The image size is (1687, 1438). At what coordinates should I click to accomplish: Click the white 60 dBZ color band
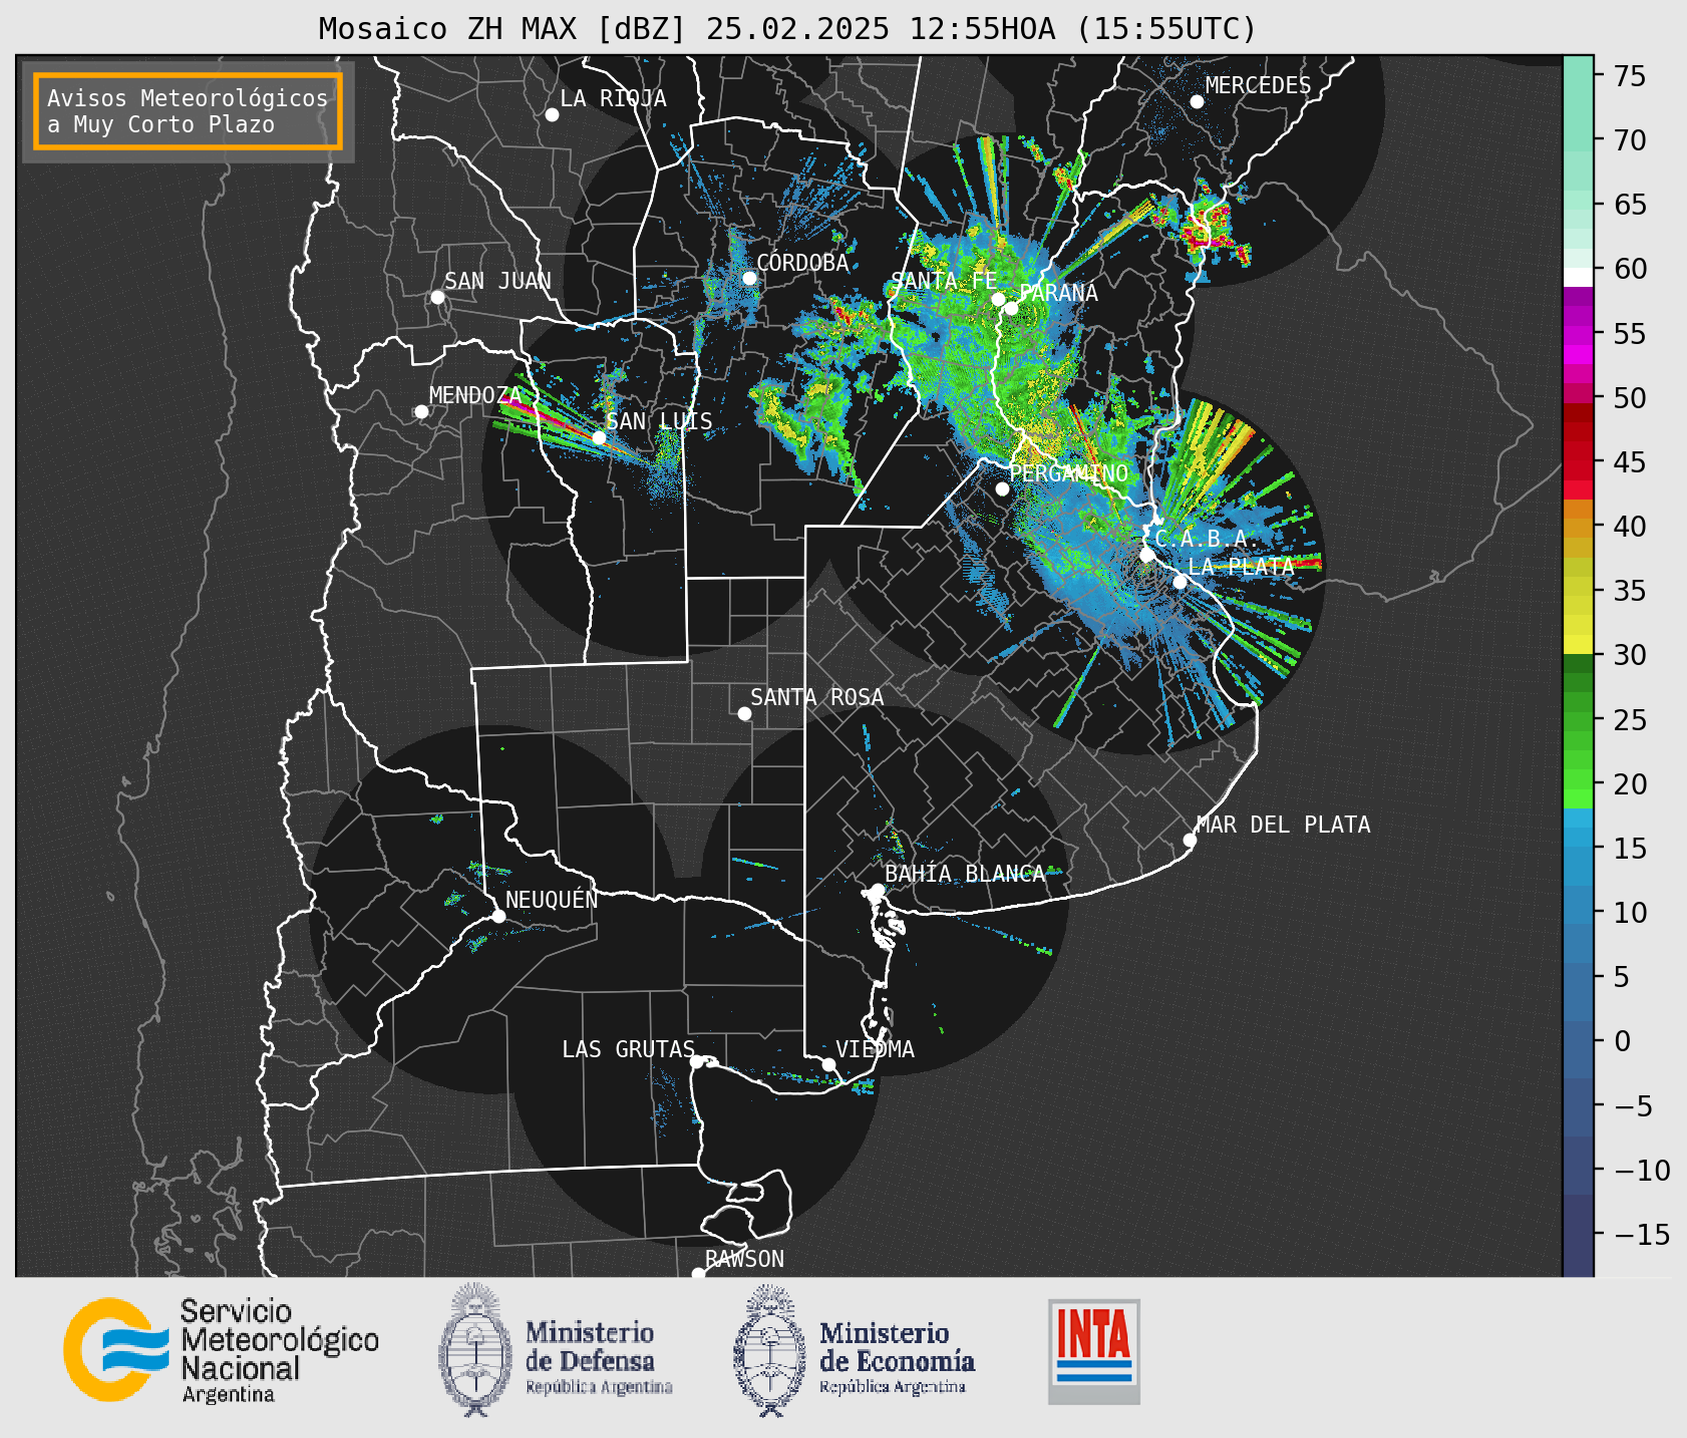(1578, 277)
